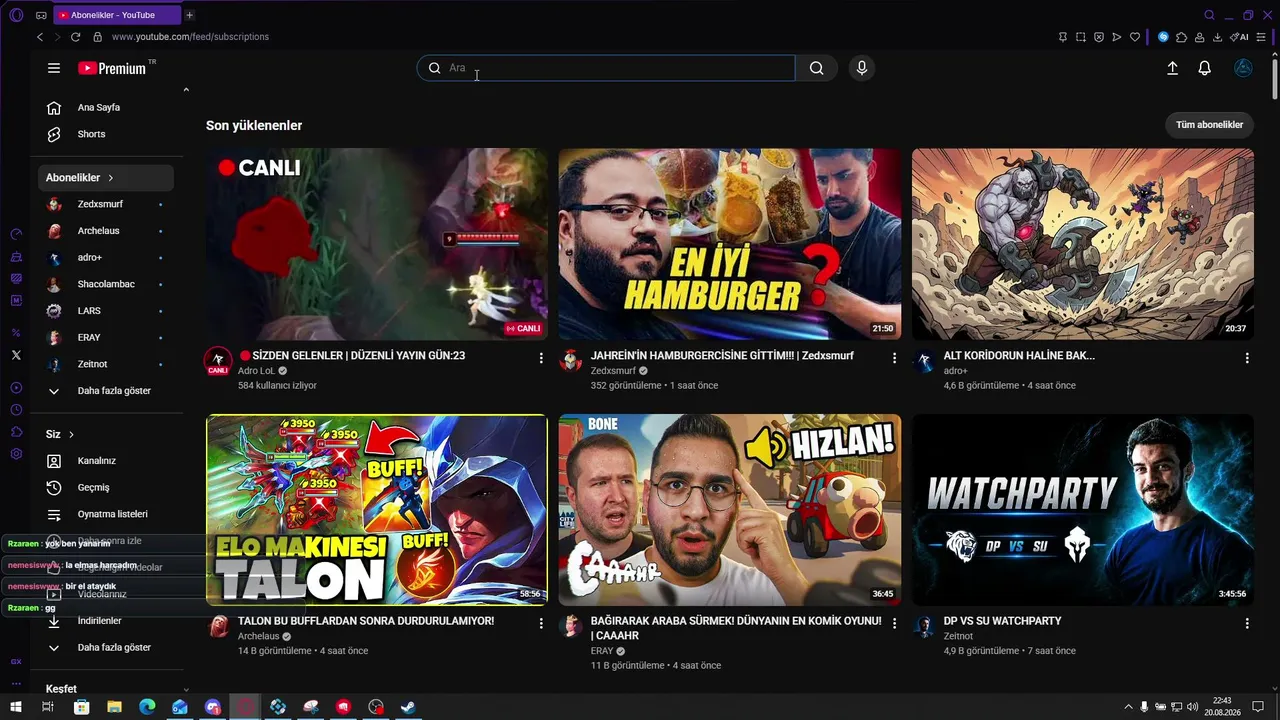Reload the page in the browser
1280x720 pixels.
pyautogui.click(x=75, y=37)
